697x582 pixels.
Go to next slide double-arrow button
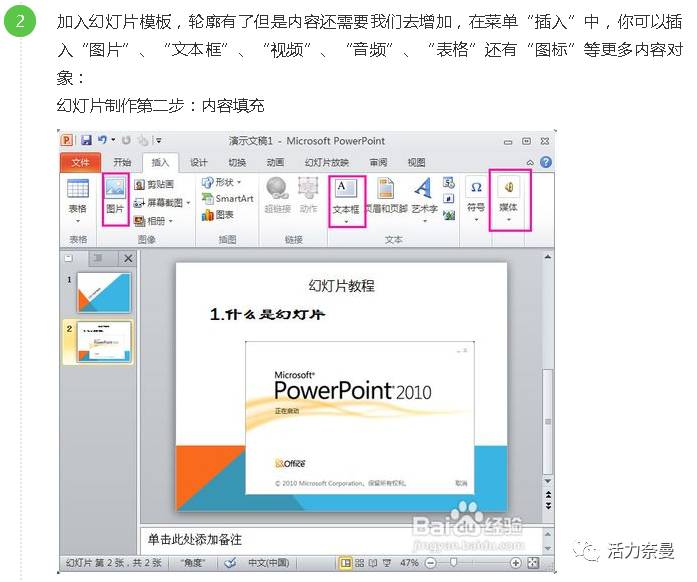548,506
